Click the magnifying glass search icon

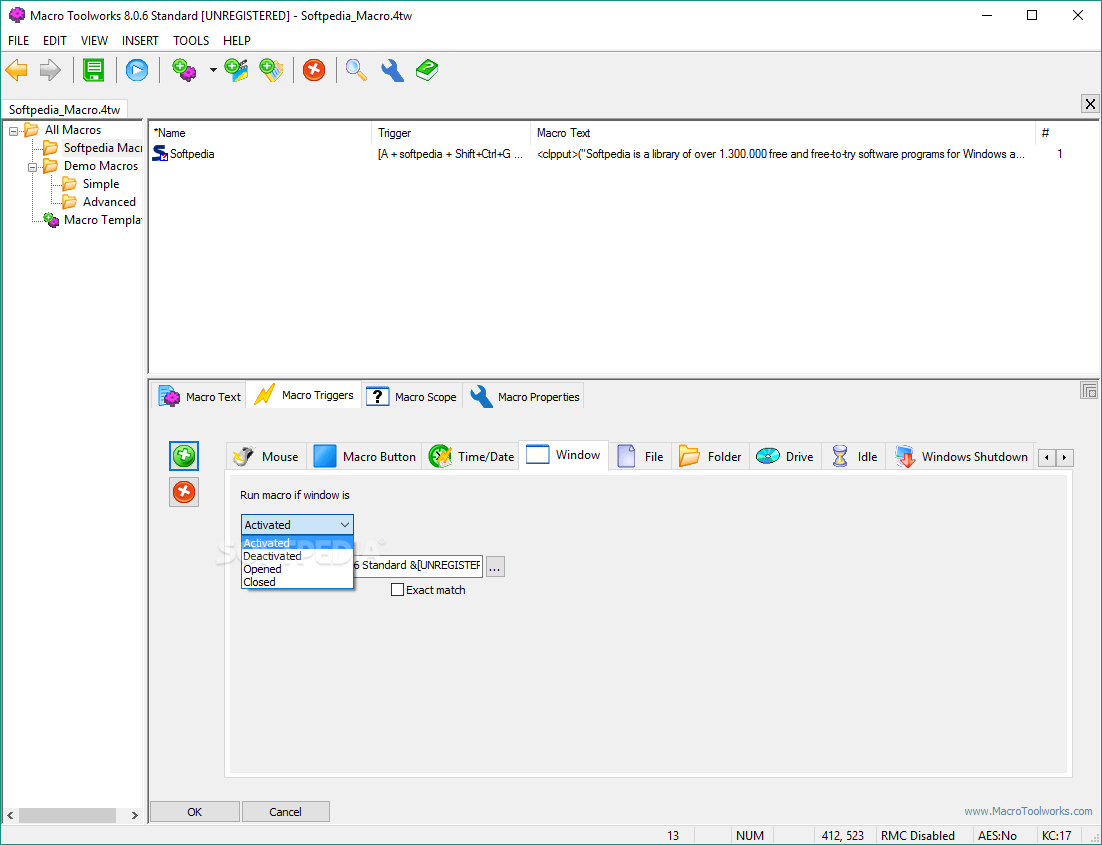click(356, 70)
